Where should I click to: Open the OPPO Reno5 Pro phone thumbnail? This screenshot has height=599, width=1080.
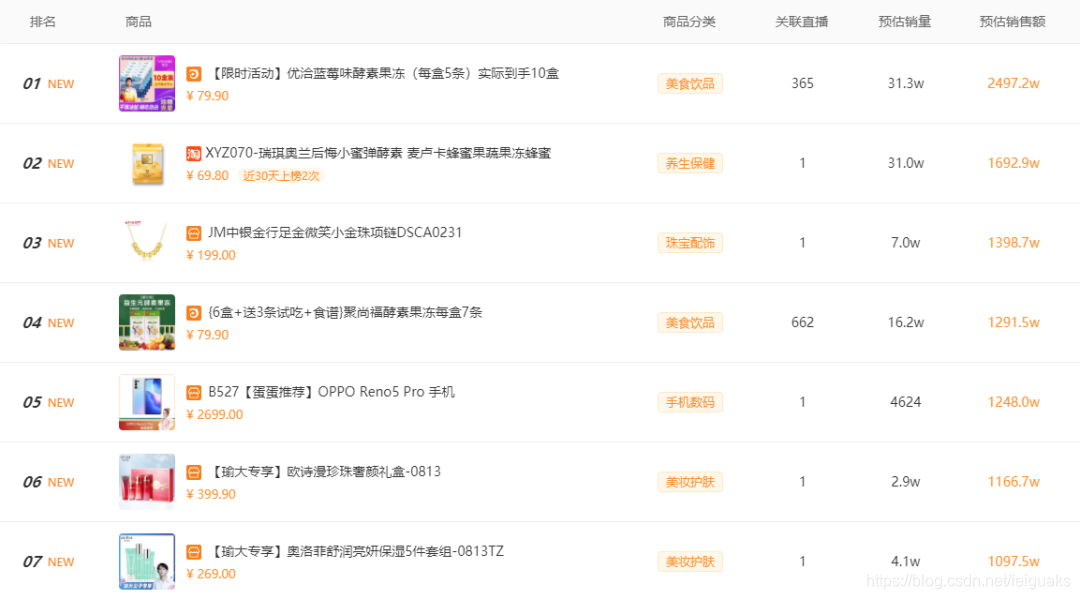pyautogui.click(x=147, y=402)
